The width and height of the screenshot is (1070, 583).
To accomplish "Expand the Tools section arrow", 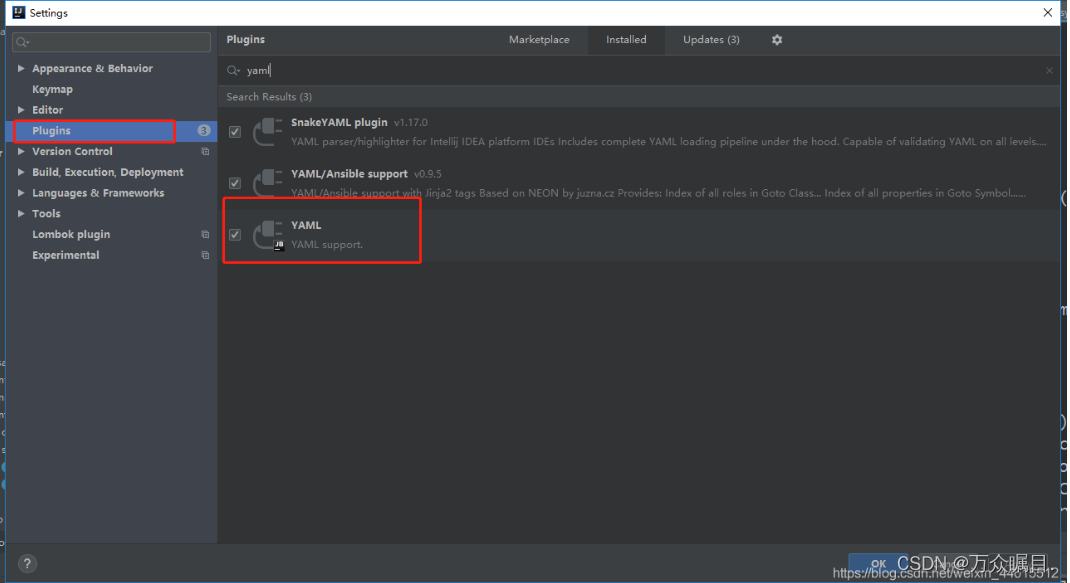I will (21, 214).
